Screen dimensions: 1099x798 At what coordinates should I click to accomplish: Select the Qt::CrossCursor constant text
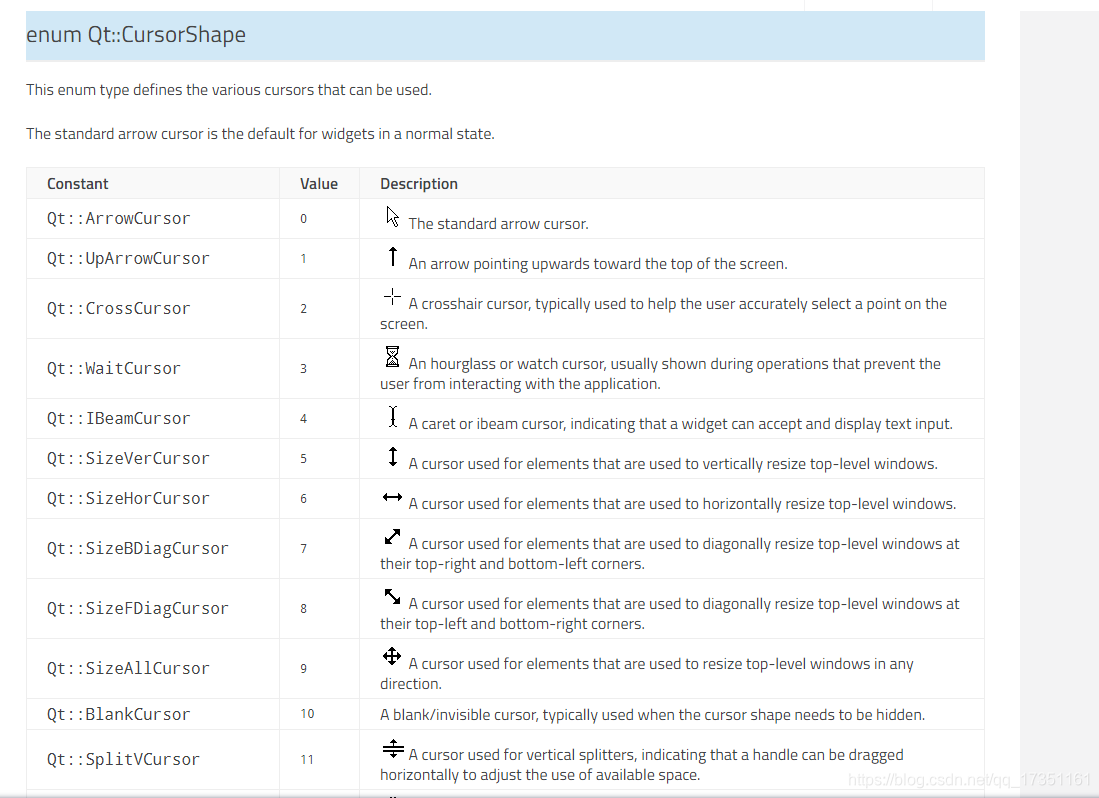tap(118, 308)
